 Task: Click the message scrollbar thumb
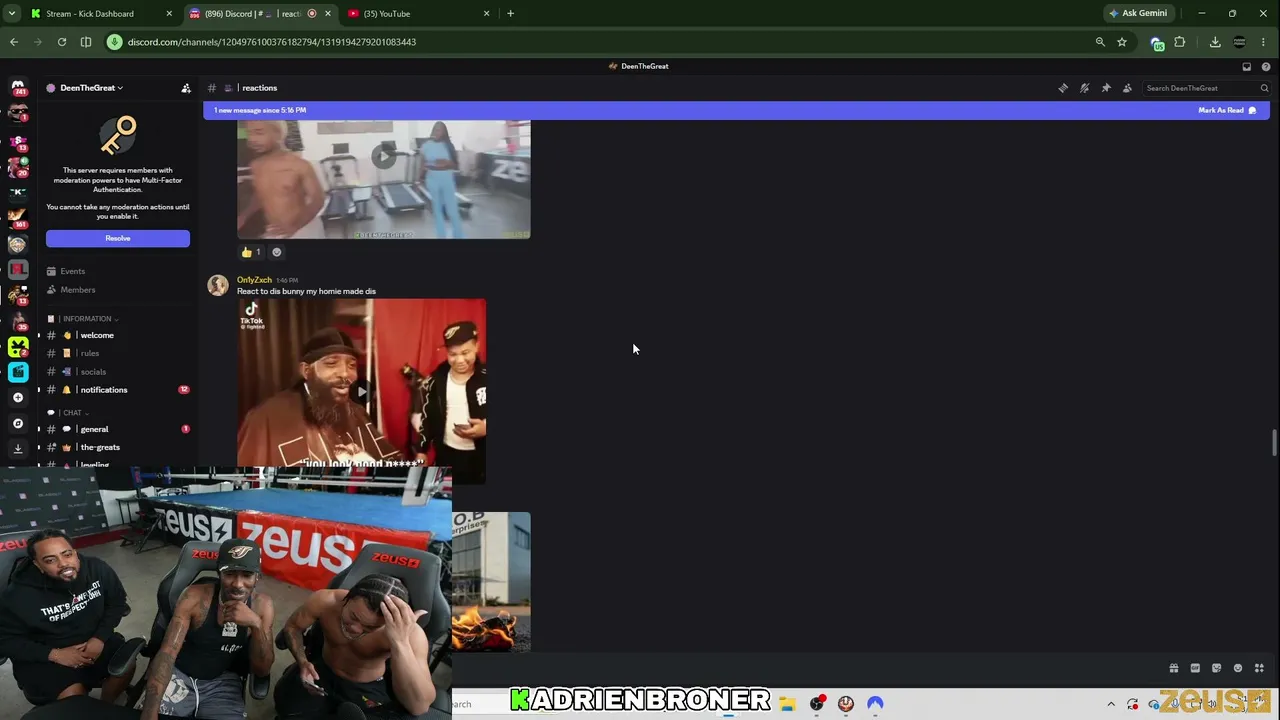[1274, 442]
